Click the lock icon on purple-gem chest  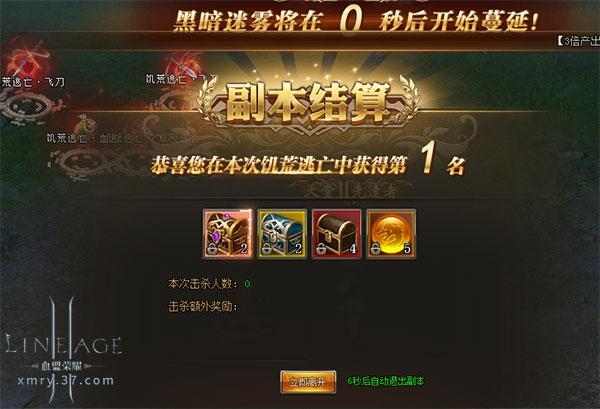click(x=212, y=250)
